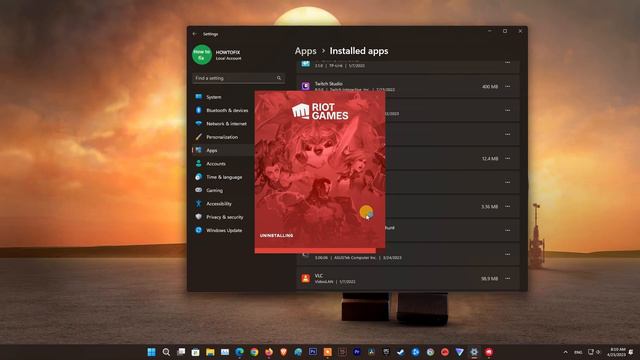Go back with the Settings back arrow

point(195,34)
